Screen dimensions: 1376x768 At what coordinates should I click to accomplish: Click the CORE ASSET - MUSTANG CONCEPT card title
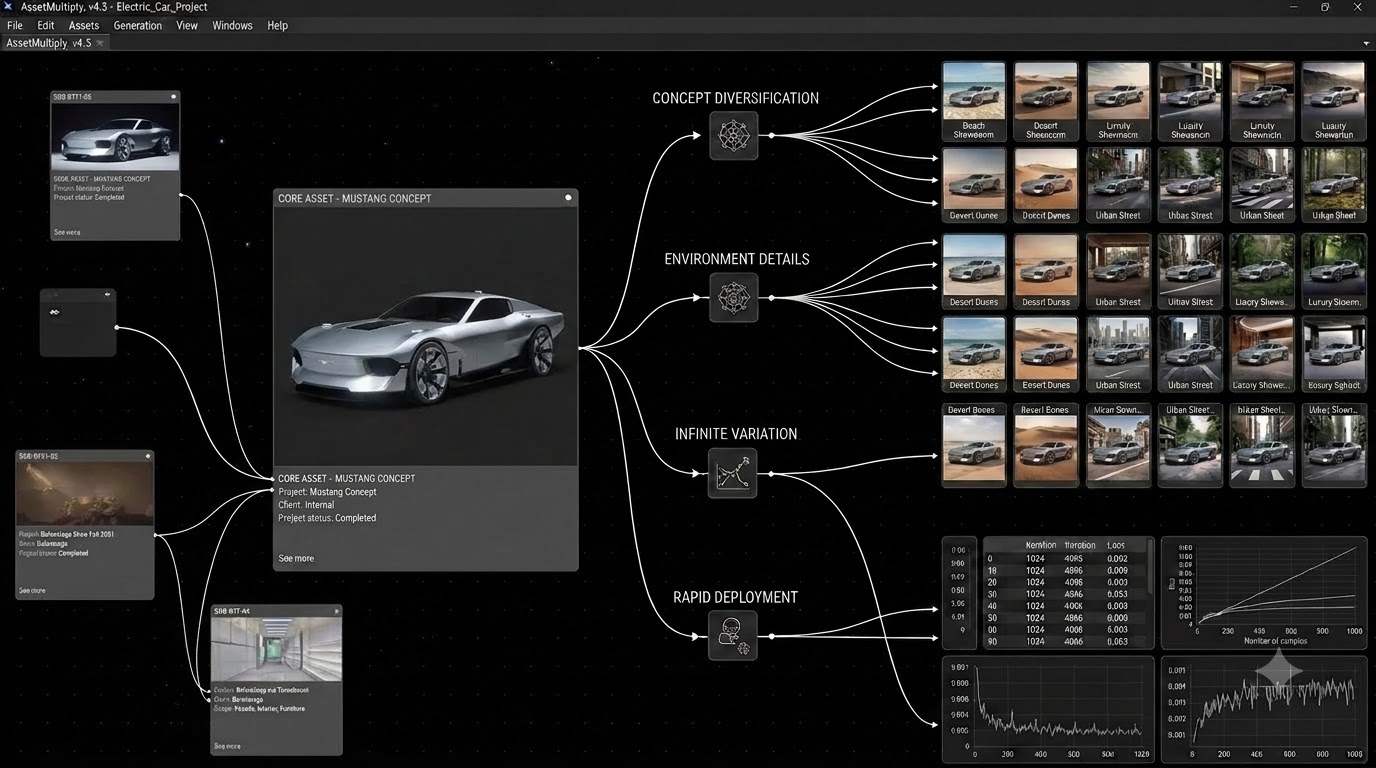(x=355, y=198)
